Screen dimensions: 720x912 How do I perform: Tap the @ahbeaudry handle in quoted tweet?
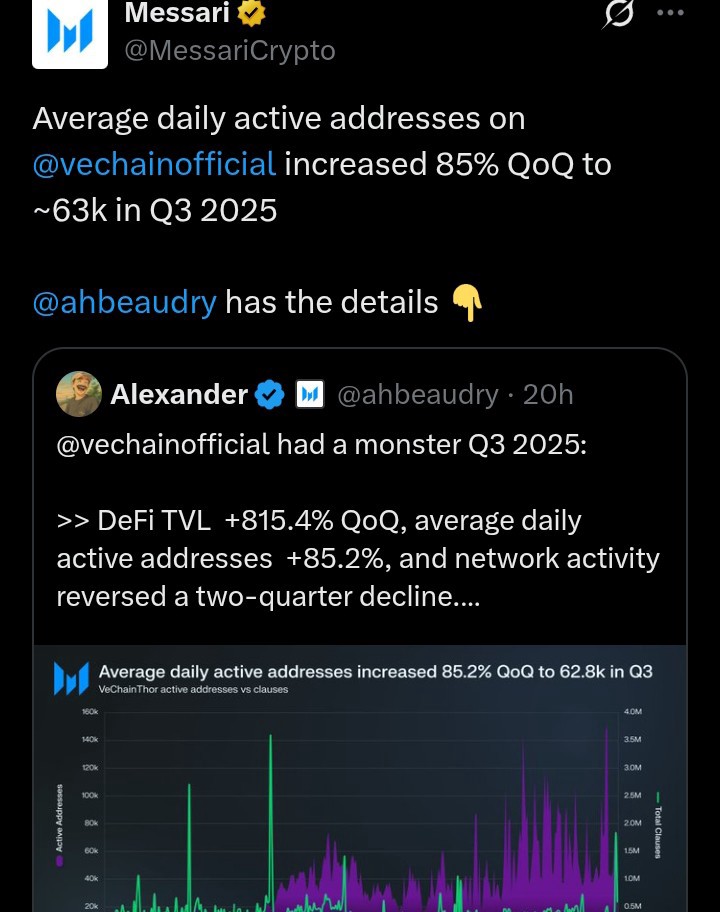[x=418, y=394]
